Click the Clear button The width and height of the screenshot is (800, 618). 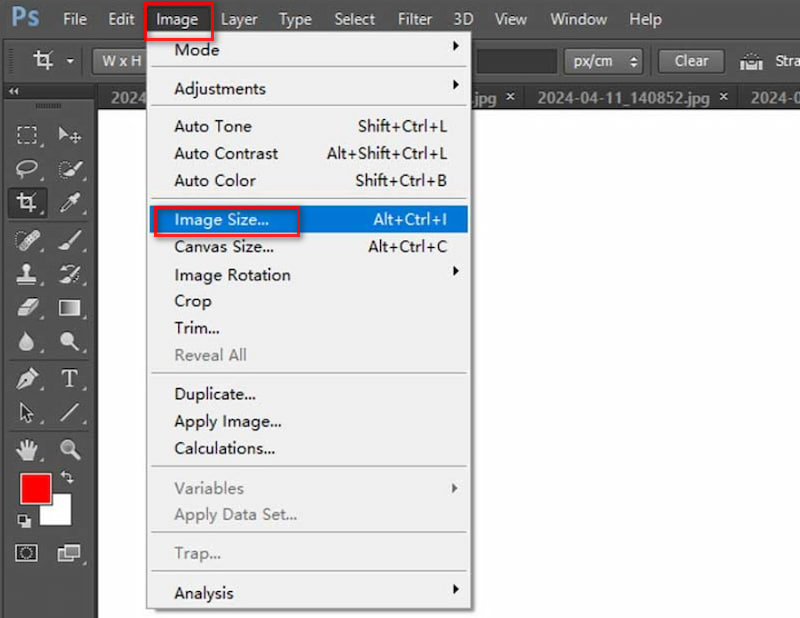point(691,61)
